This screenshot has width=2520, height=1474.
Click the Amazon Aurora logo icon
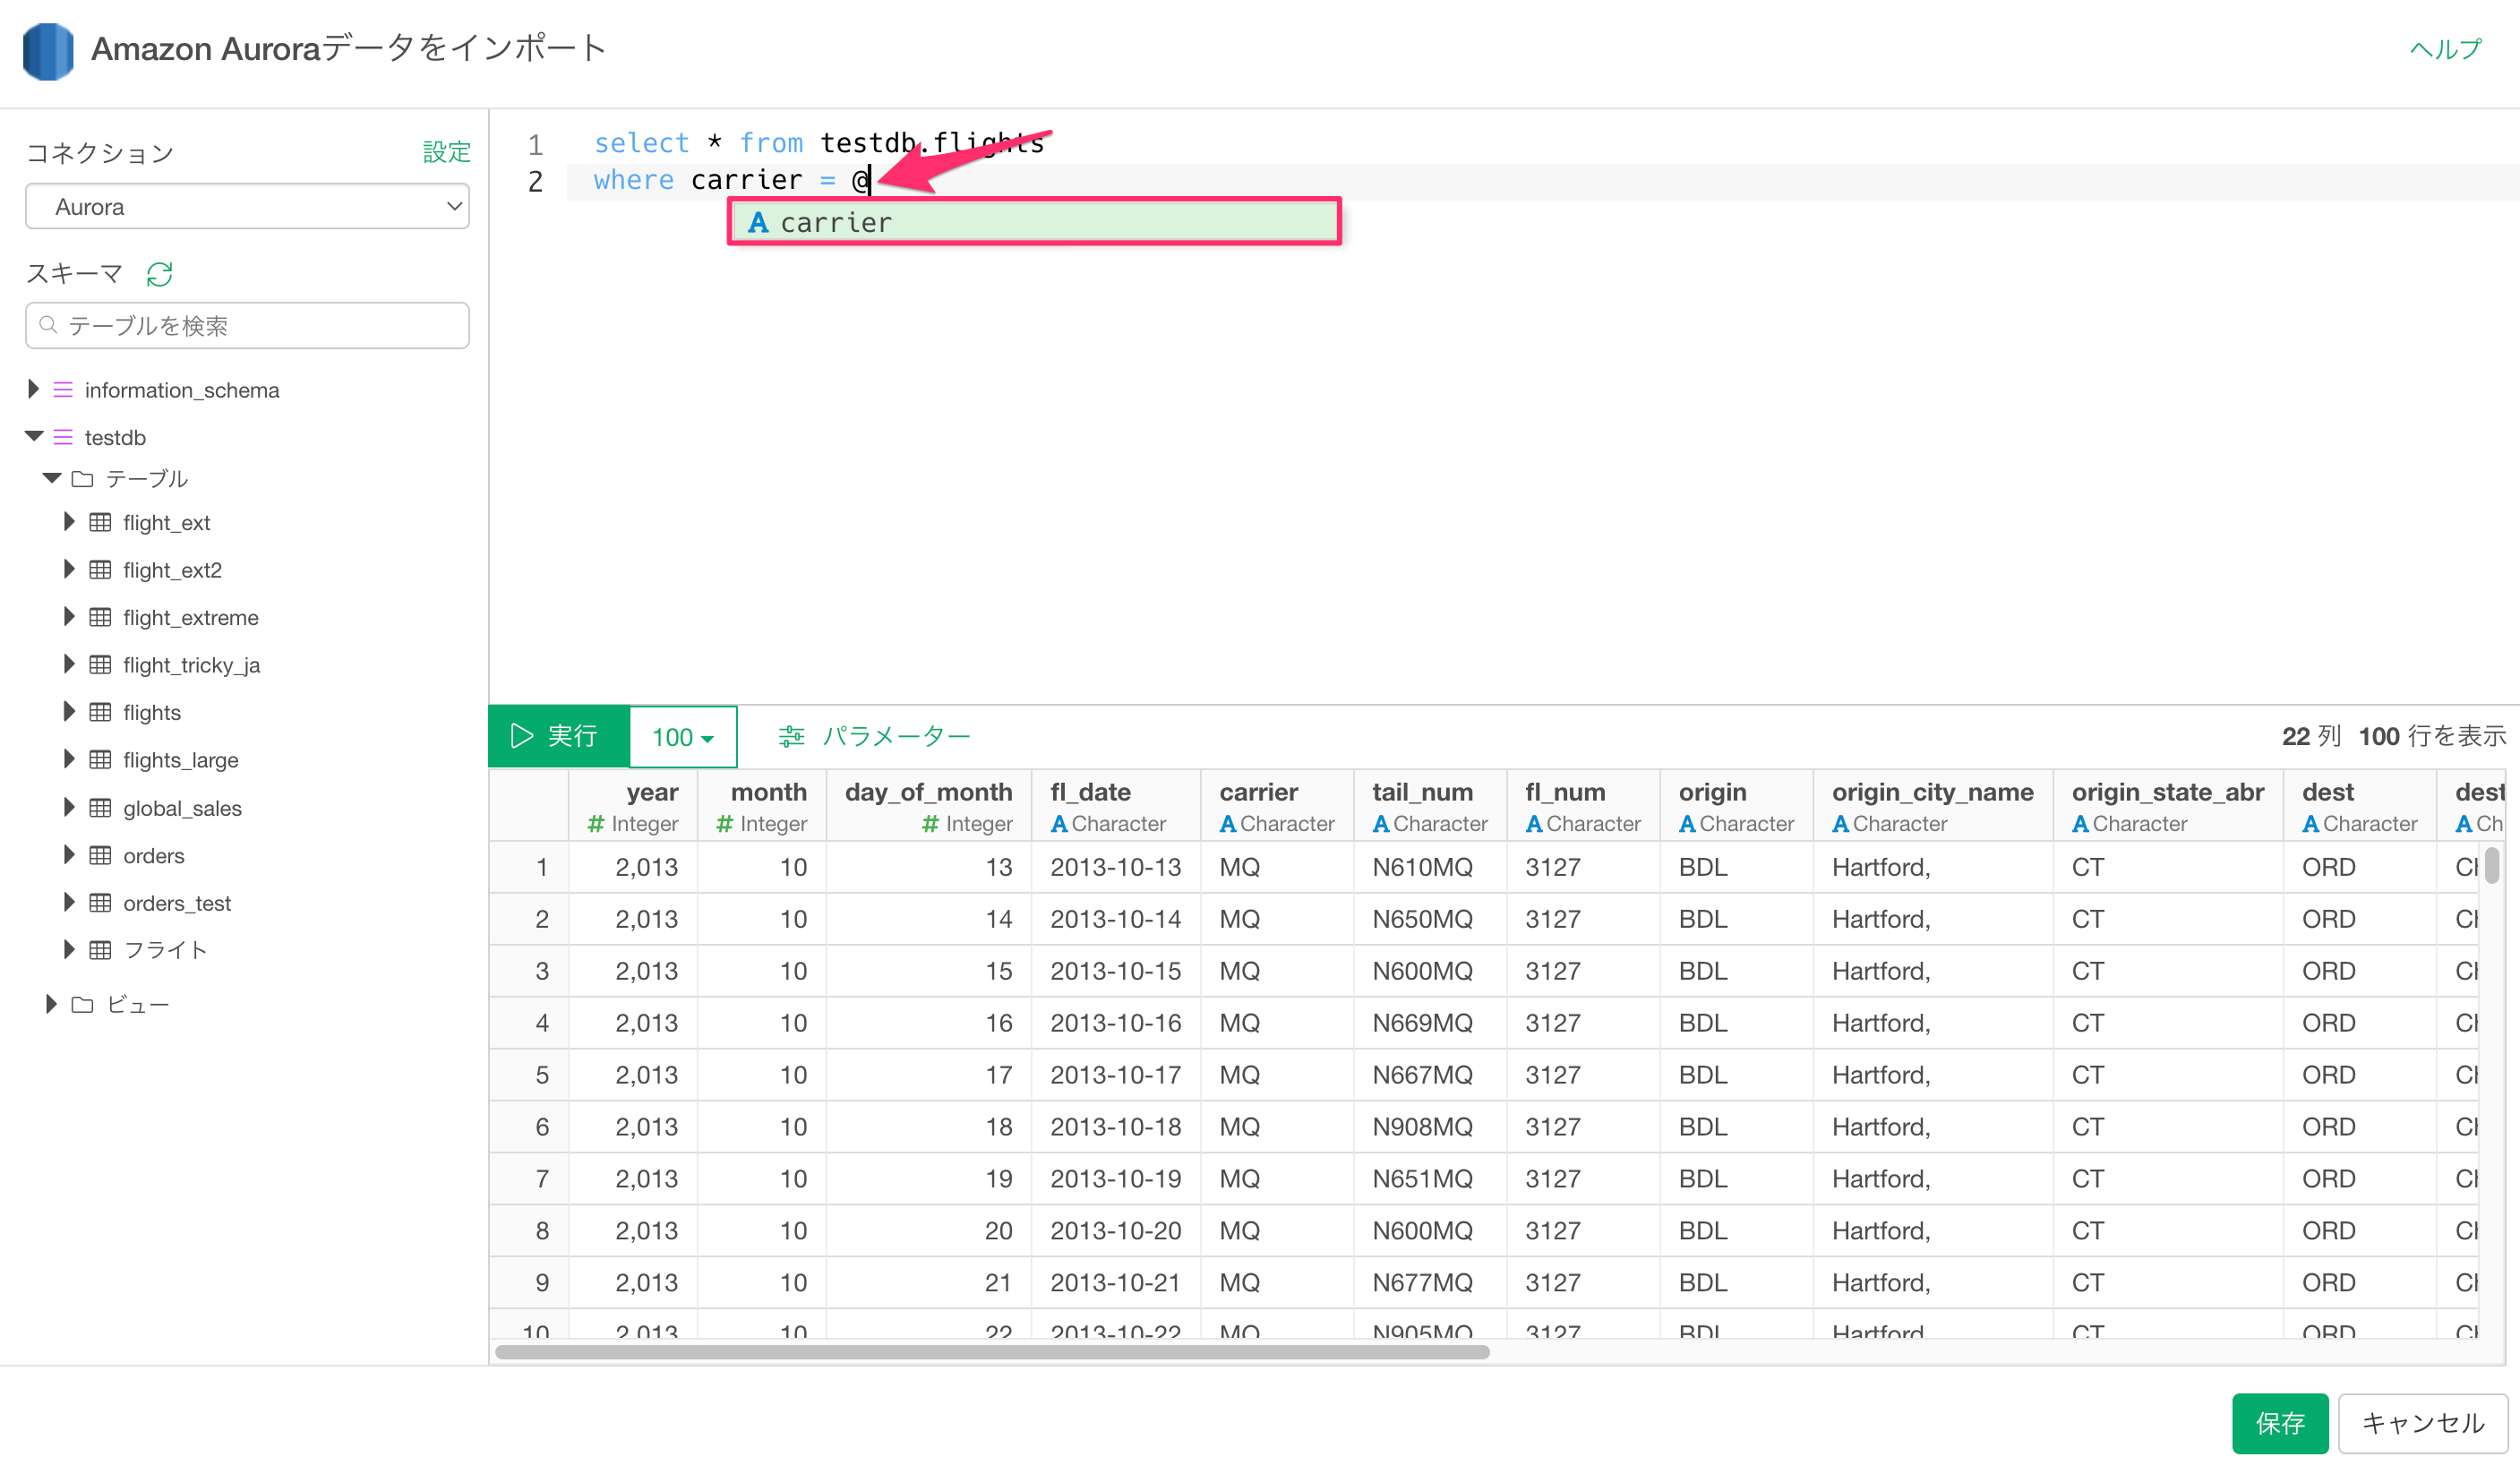tap(48, 50)
